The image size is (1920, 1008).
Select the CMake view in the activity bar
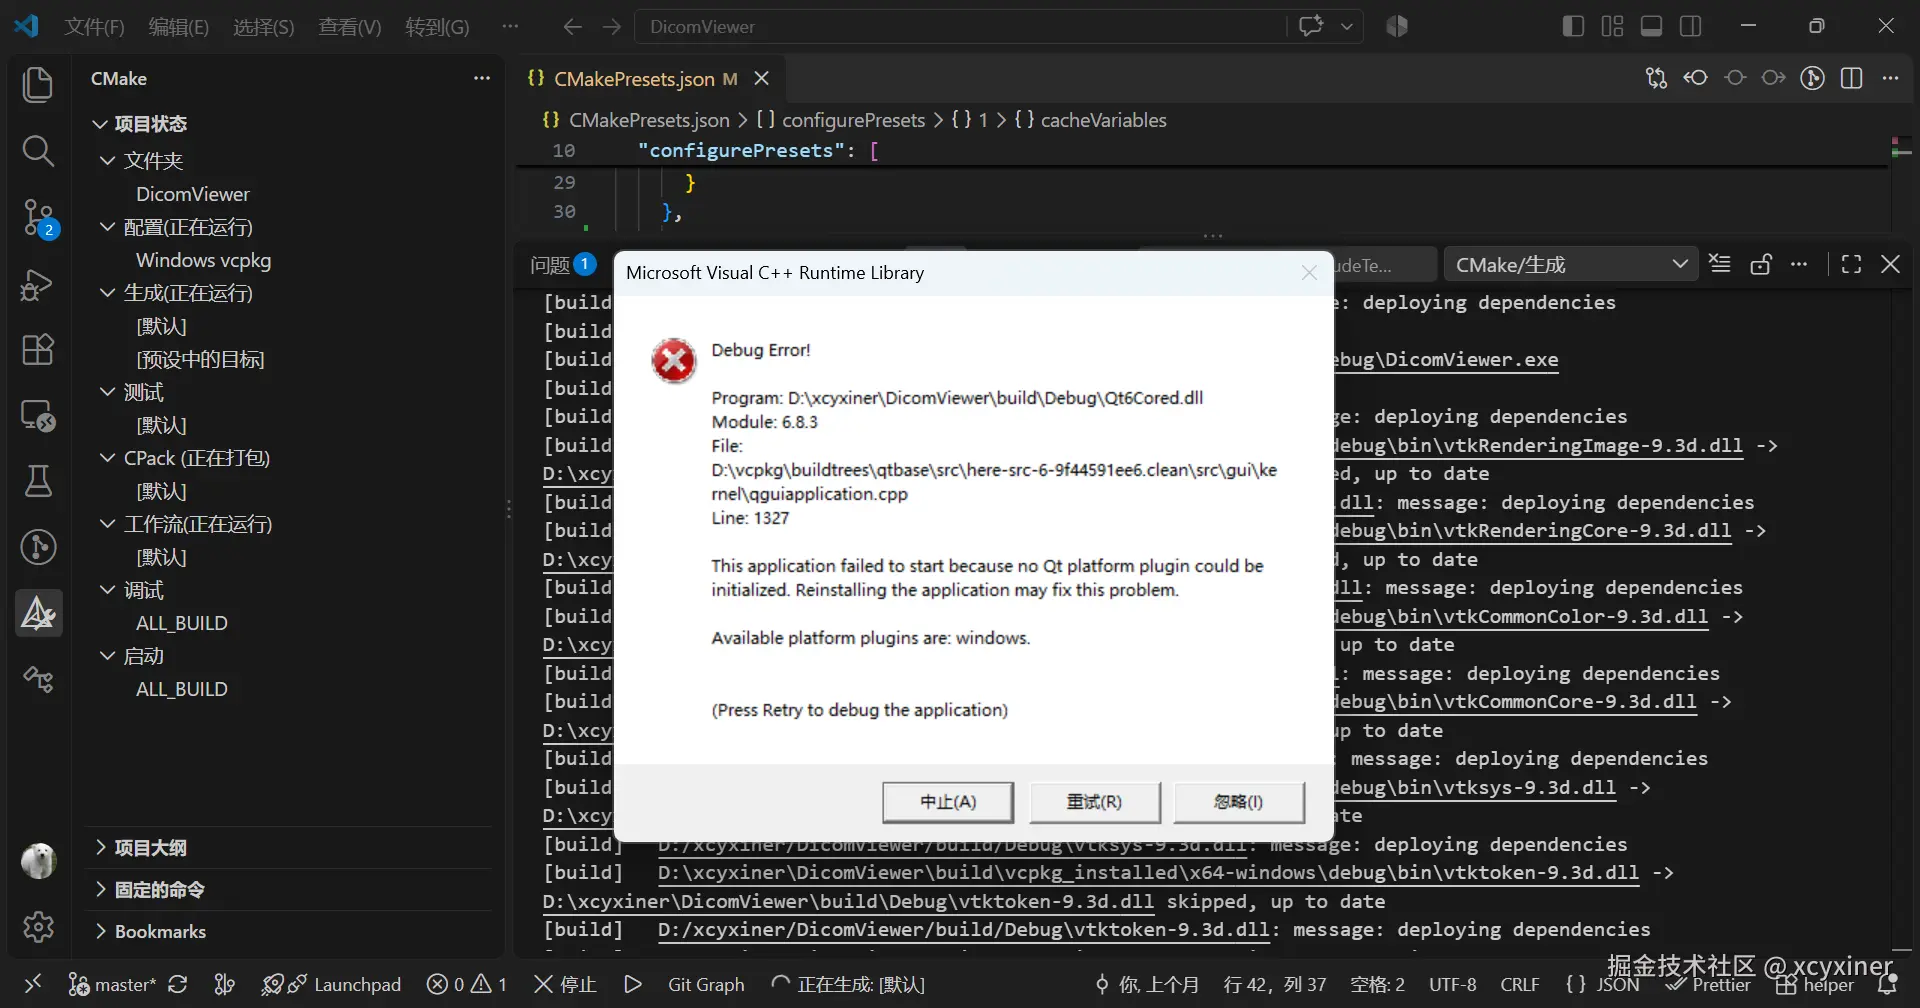tap(38, 613)
